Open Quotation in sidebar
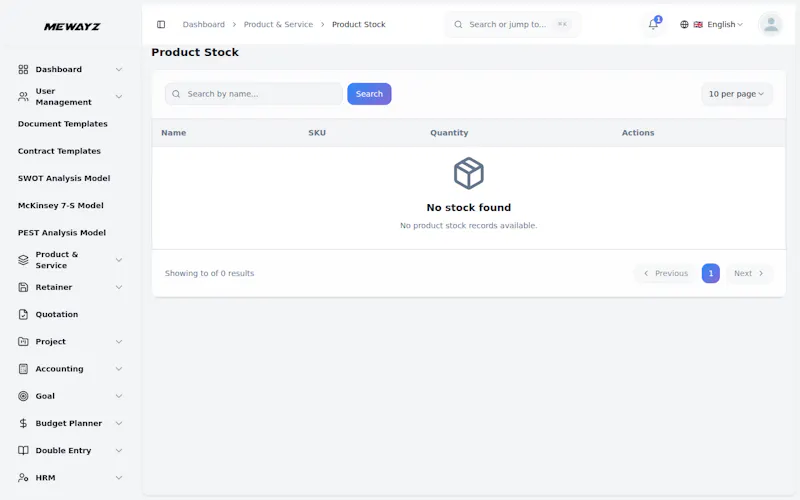This screenshot has height=500, width=800. 57,314
